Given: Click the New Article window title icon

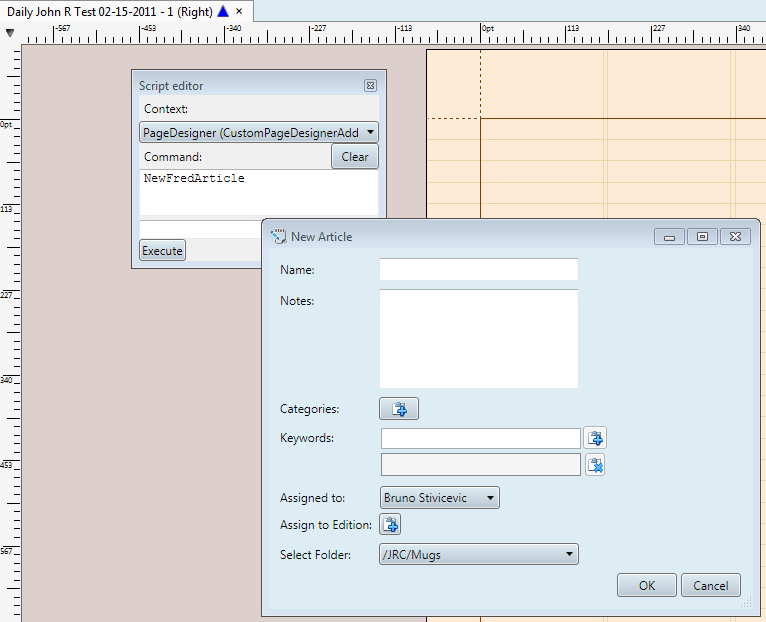Looking at the screenshot, I should [x=278, y=236].
